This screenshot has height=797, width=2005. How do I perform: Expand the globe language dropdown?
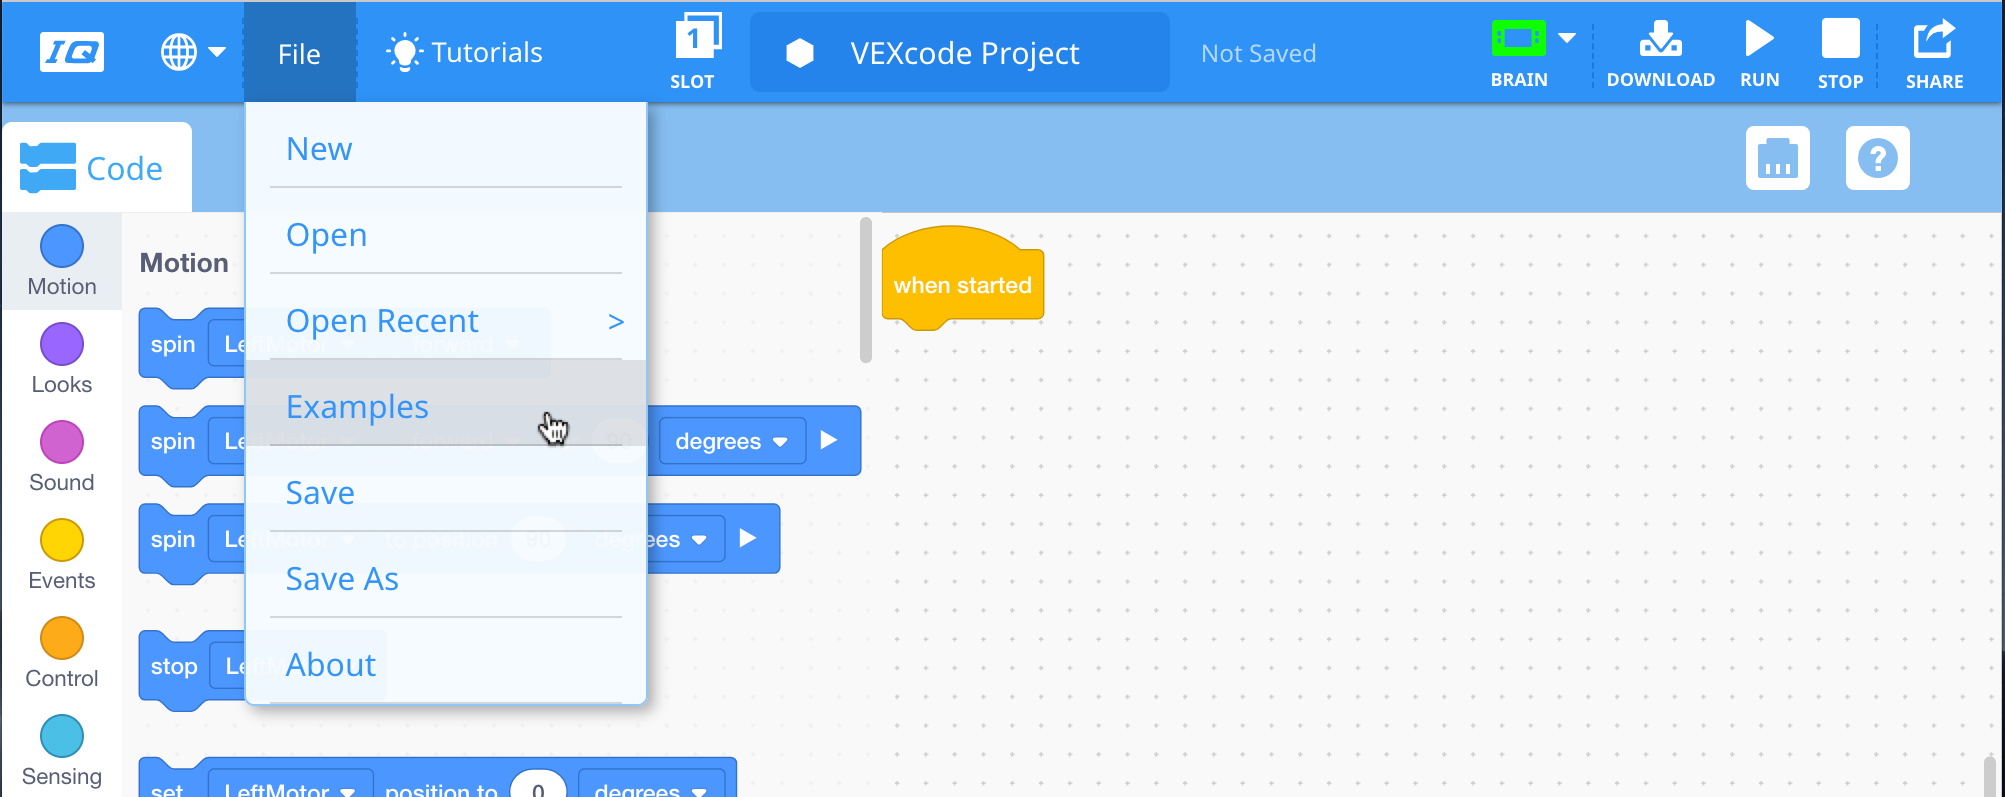point(193,52)
